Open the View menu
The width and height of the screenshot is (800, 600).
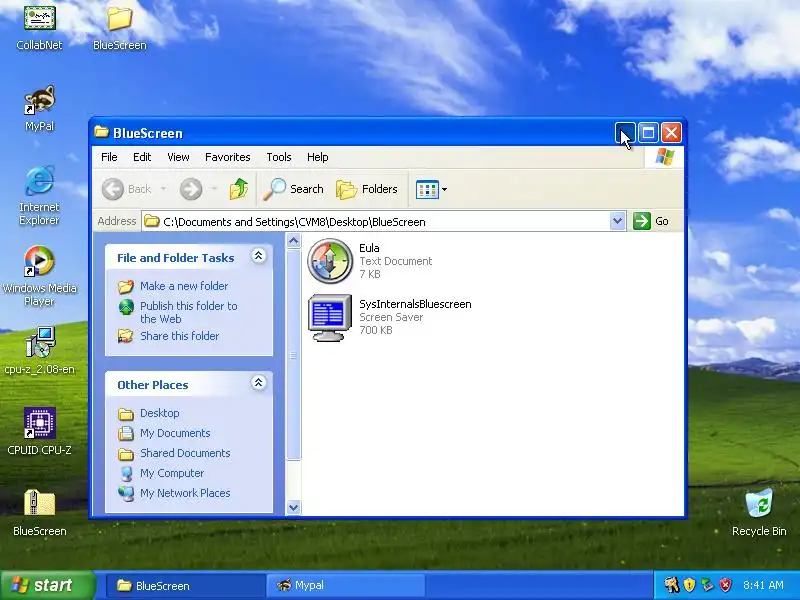[x=178, y=157]
